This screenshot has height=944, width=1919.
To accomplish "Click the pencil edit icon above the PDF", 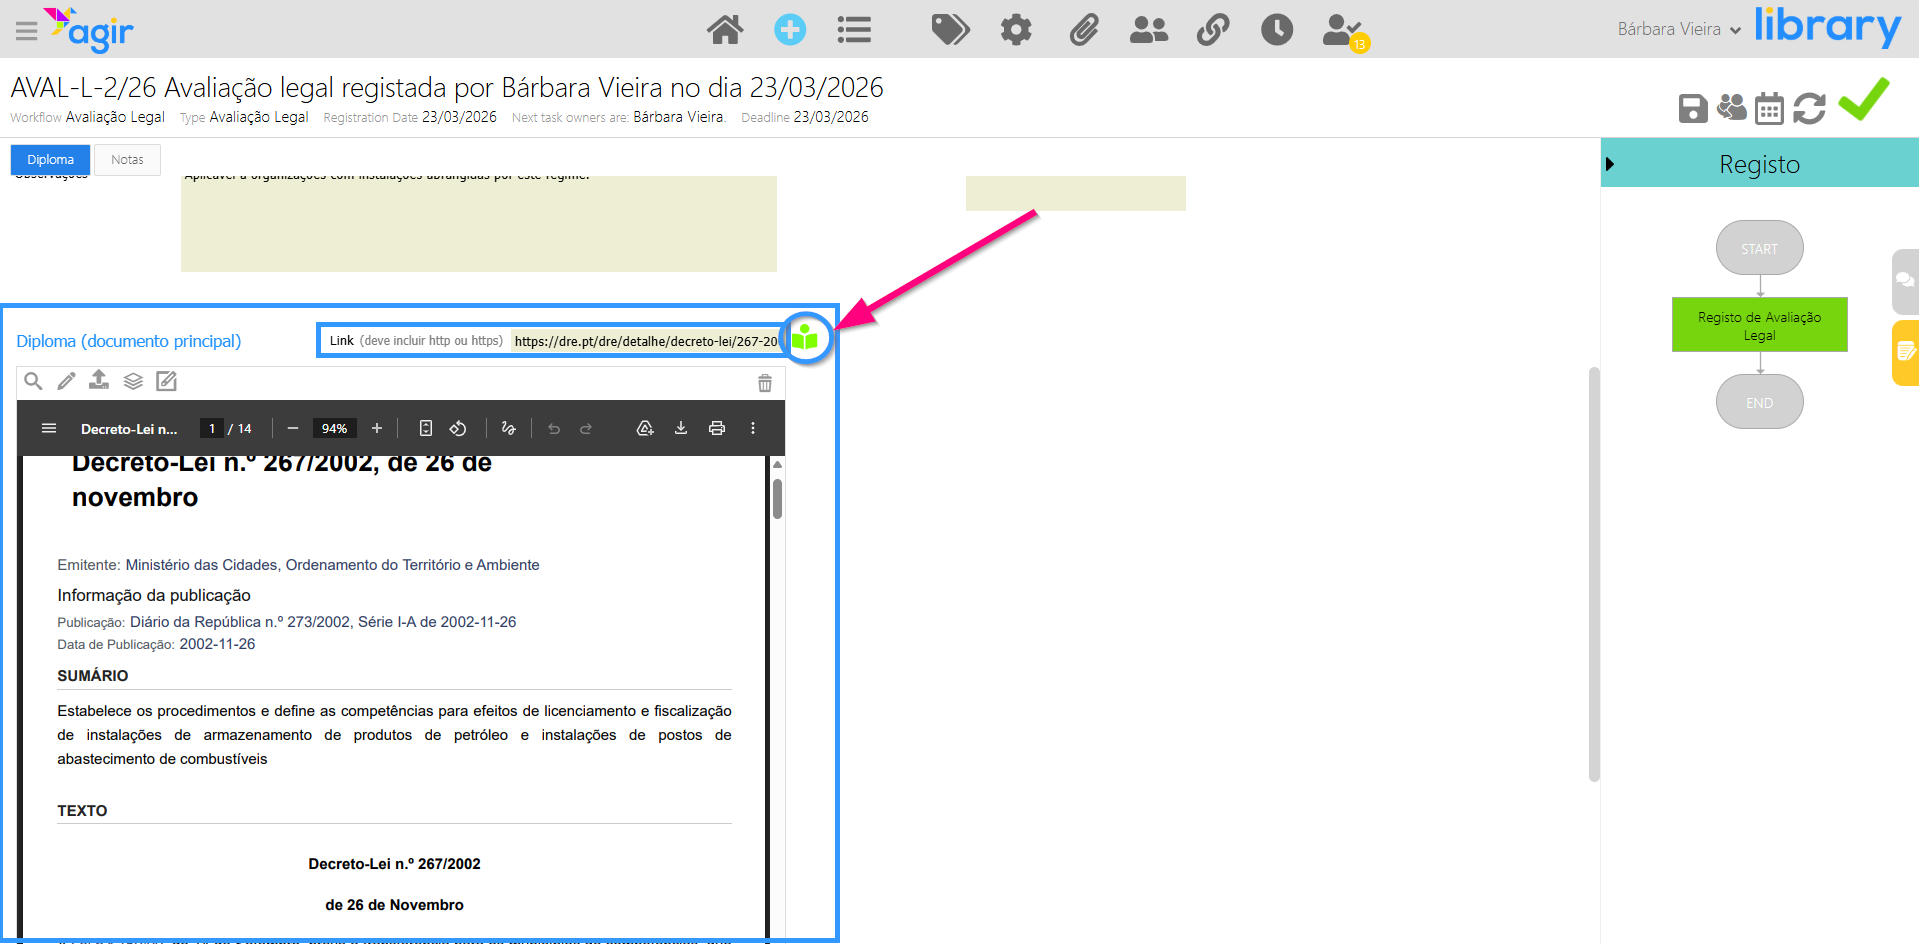I will pyautogui.click(x=66, y=381).
